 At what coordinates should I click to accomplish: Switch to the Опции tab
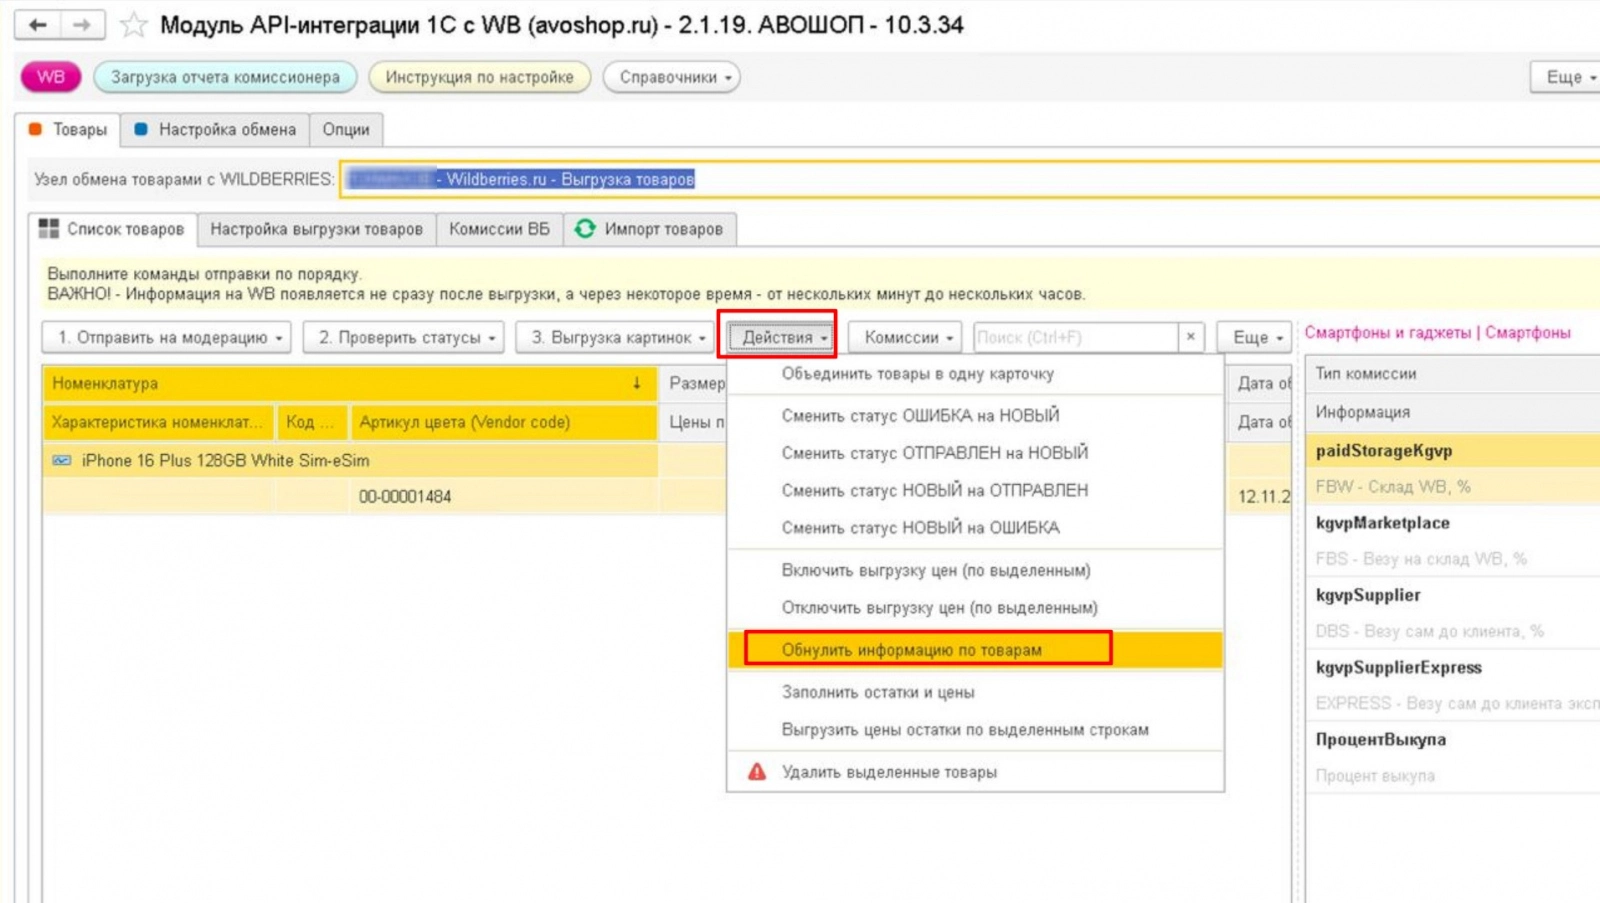pyautogui.click(x=346, y=129)
